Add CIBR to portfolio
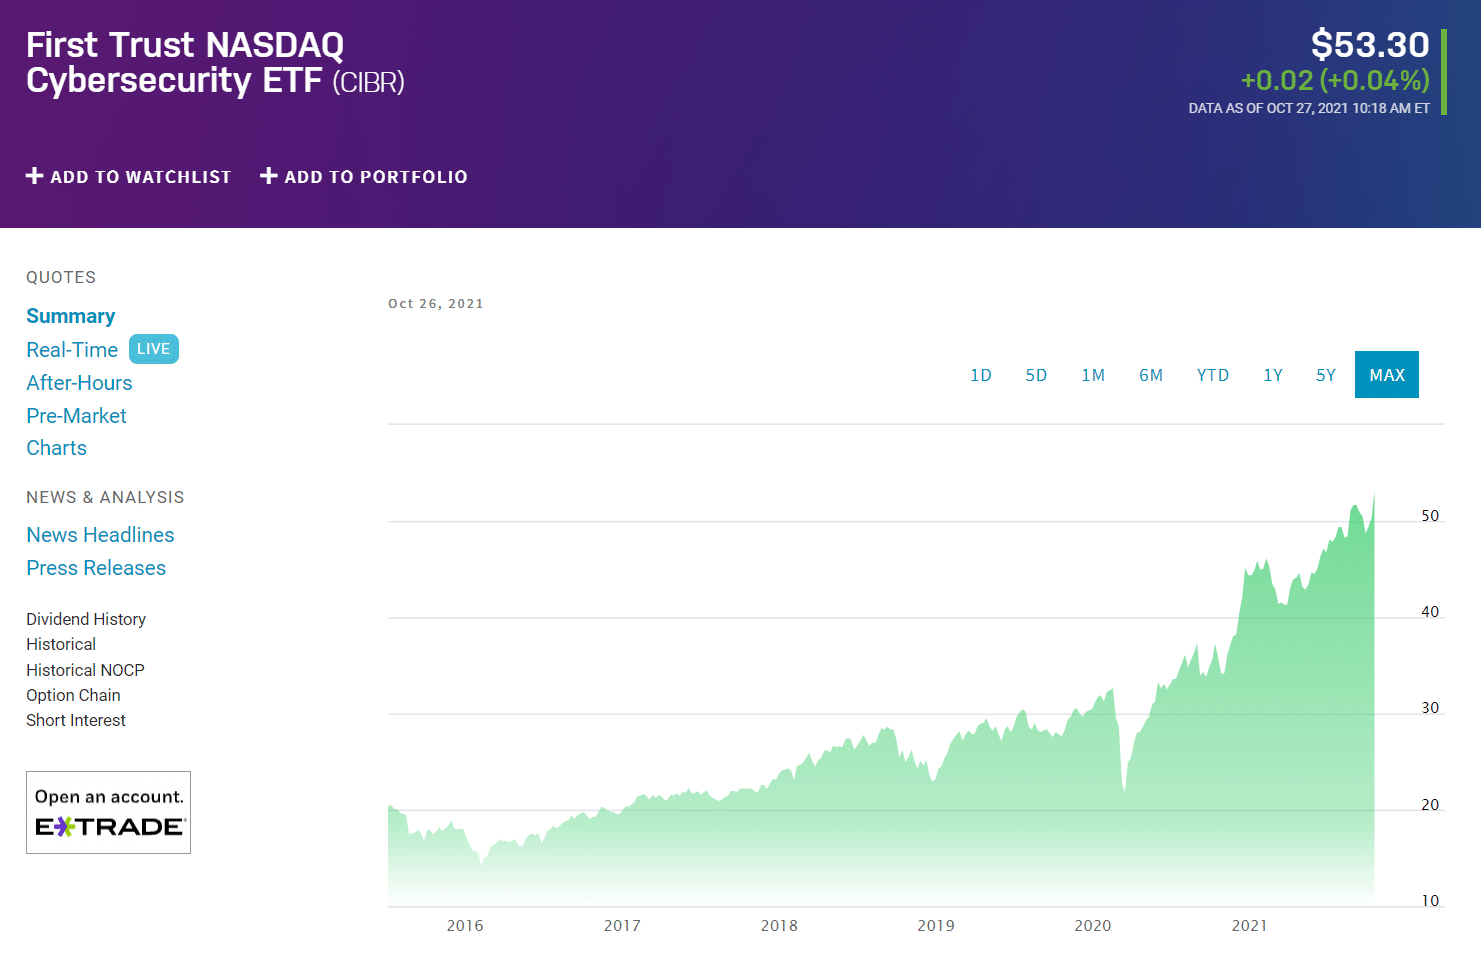 pyautogui.click(x=364, y=177)
